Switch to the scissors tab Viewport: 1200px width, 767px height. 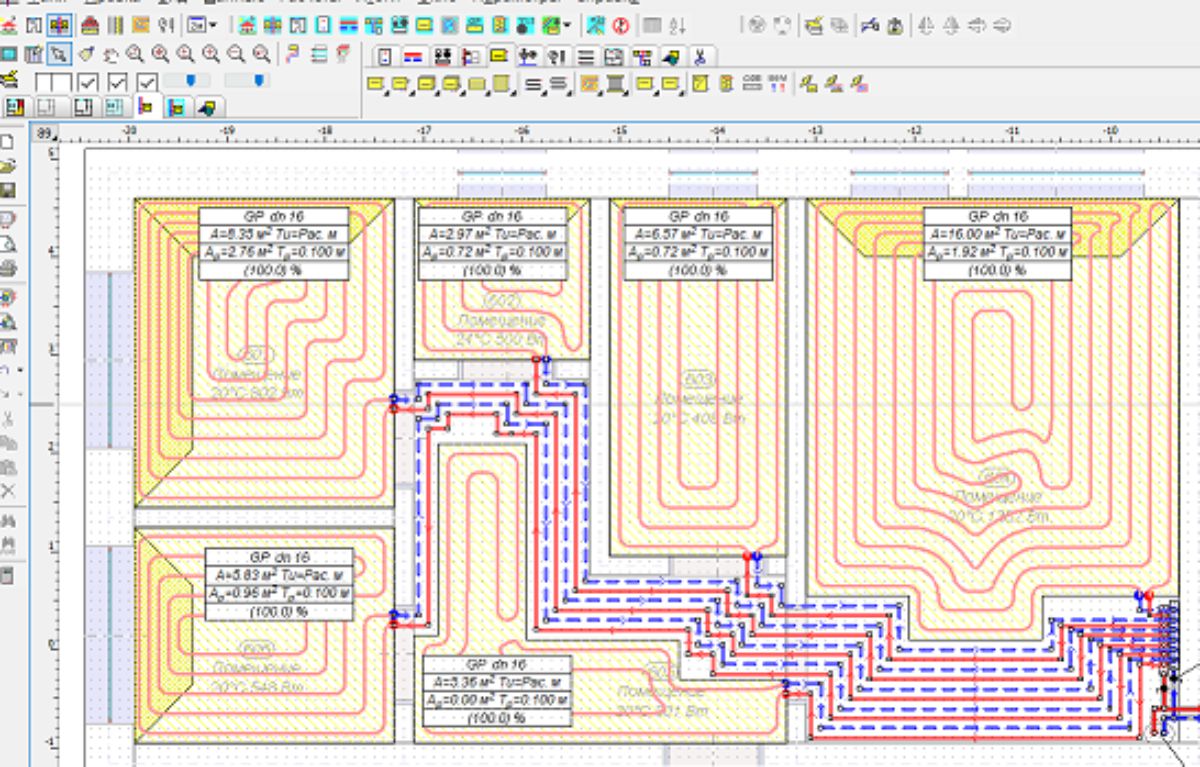(700, 56)
